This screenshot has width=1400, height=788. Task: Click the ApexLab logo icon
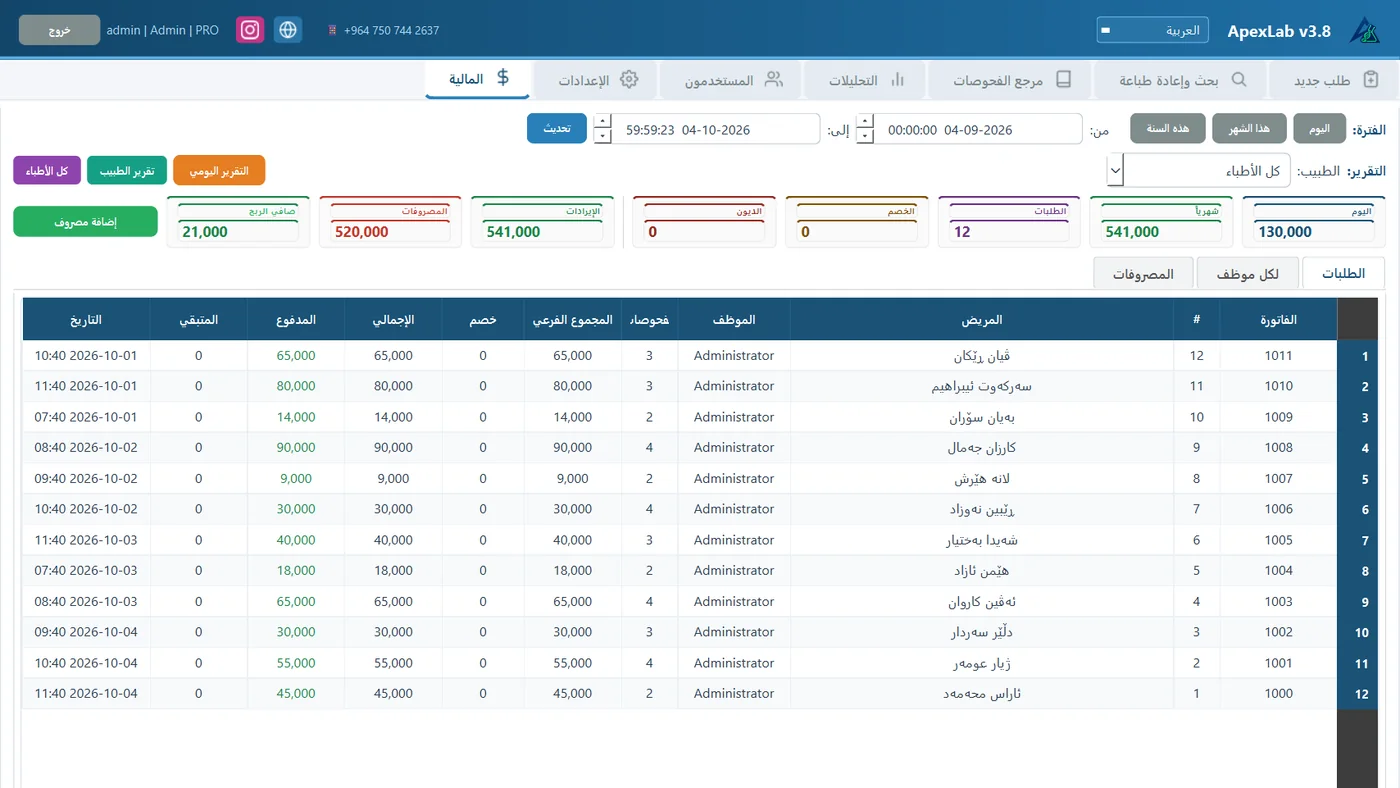tap(1364, 31)
